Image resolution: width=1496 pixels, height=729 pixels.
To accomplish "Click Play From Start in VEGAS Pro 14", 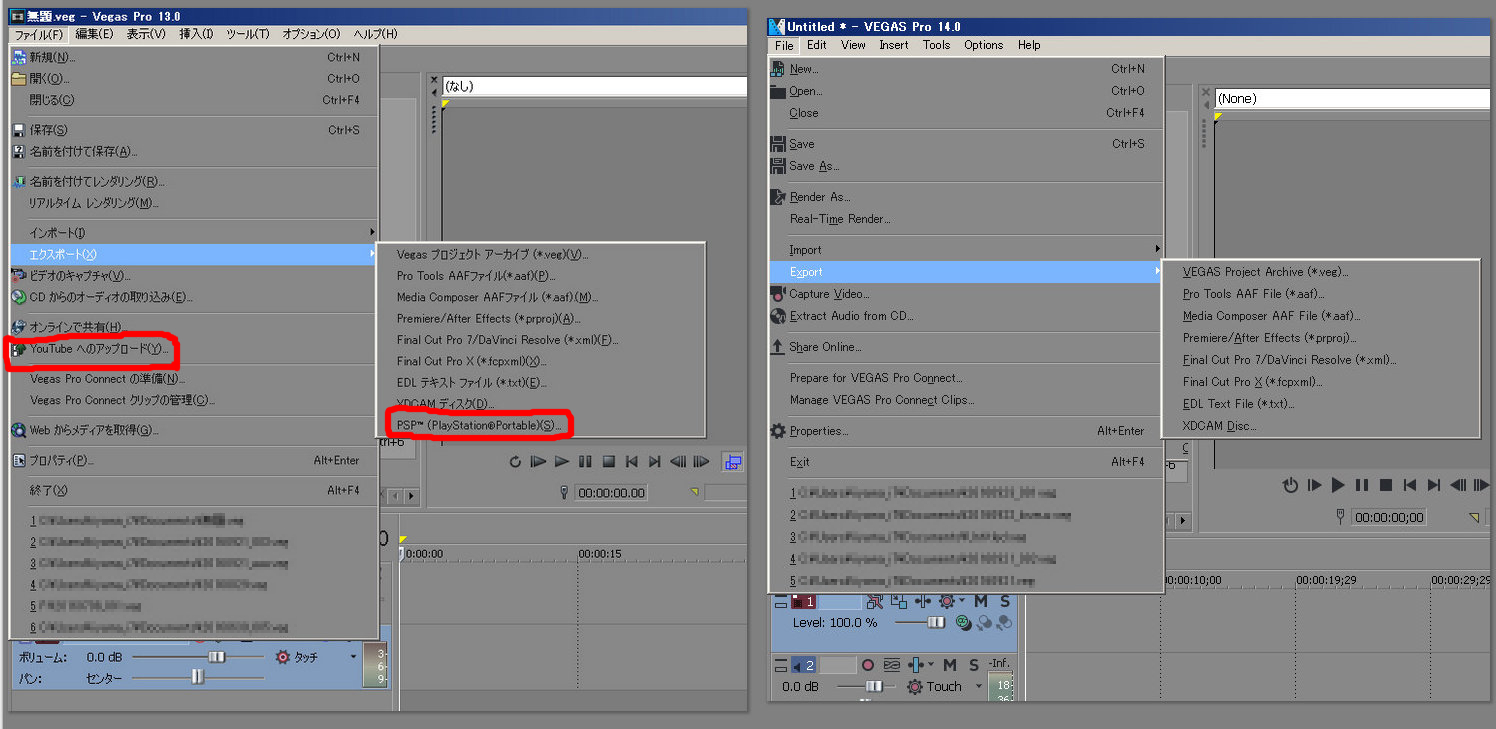I will [x=1315, y=485].
